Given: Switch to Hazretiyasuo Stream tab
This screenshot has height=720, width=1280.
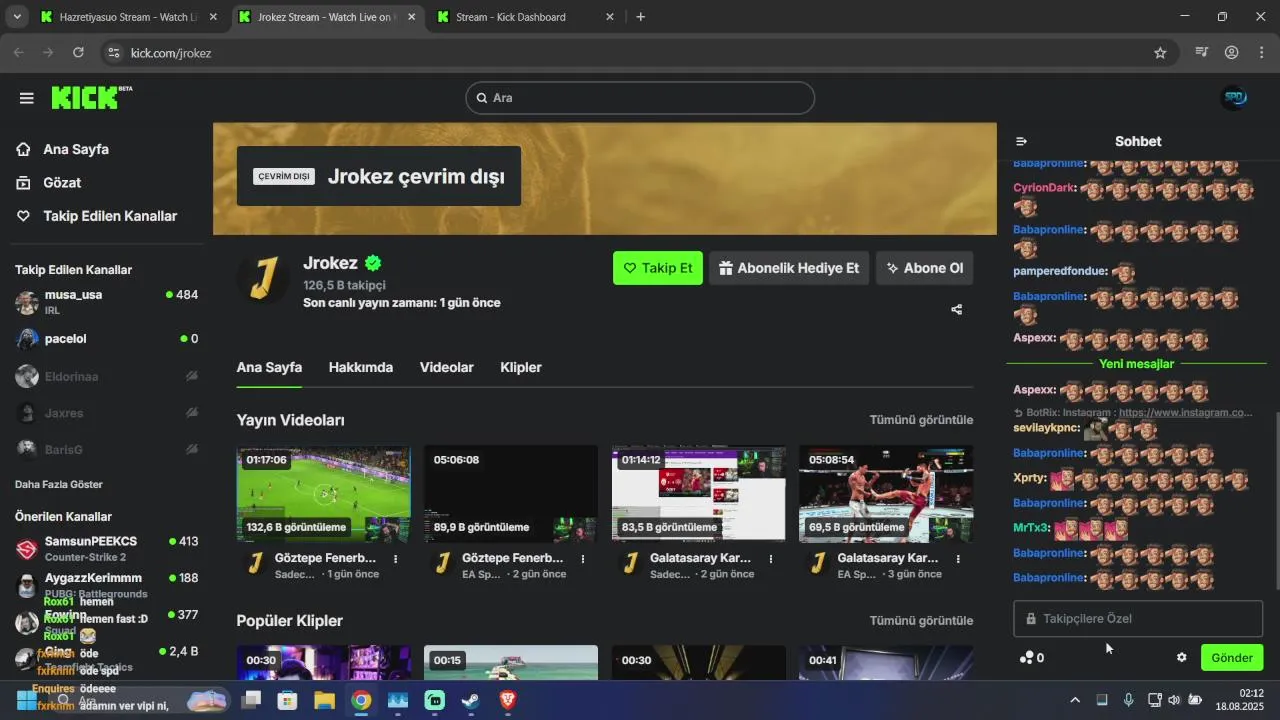Looking at the screenshot, I should pos(128,17).
